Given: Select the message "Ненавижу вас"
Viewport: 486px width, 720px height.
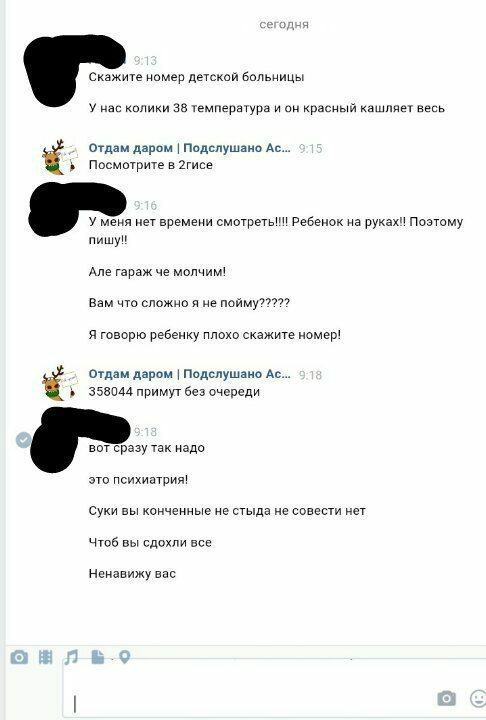Looking at the screenshot, I should coord(132,574).
